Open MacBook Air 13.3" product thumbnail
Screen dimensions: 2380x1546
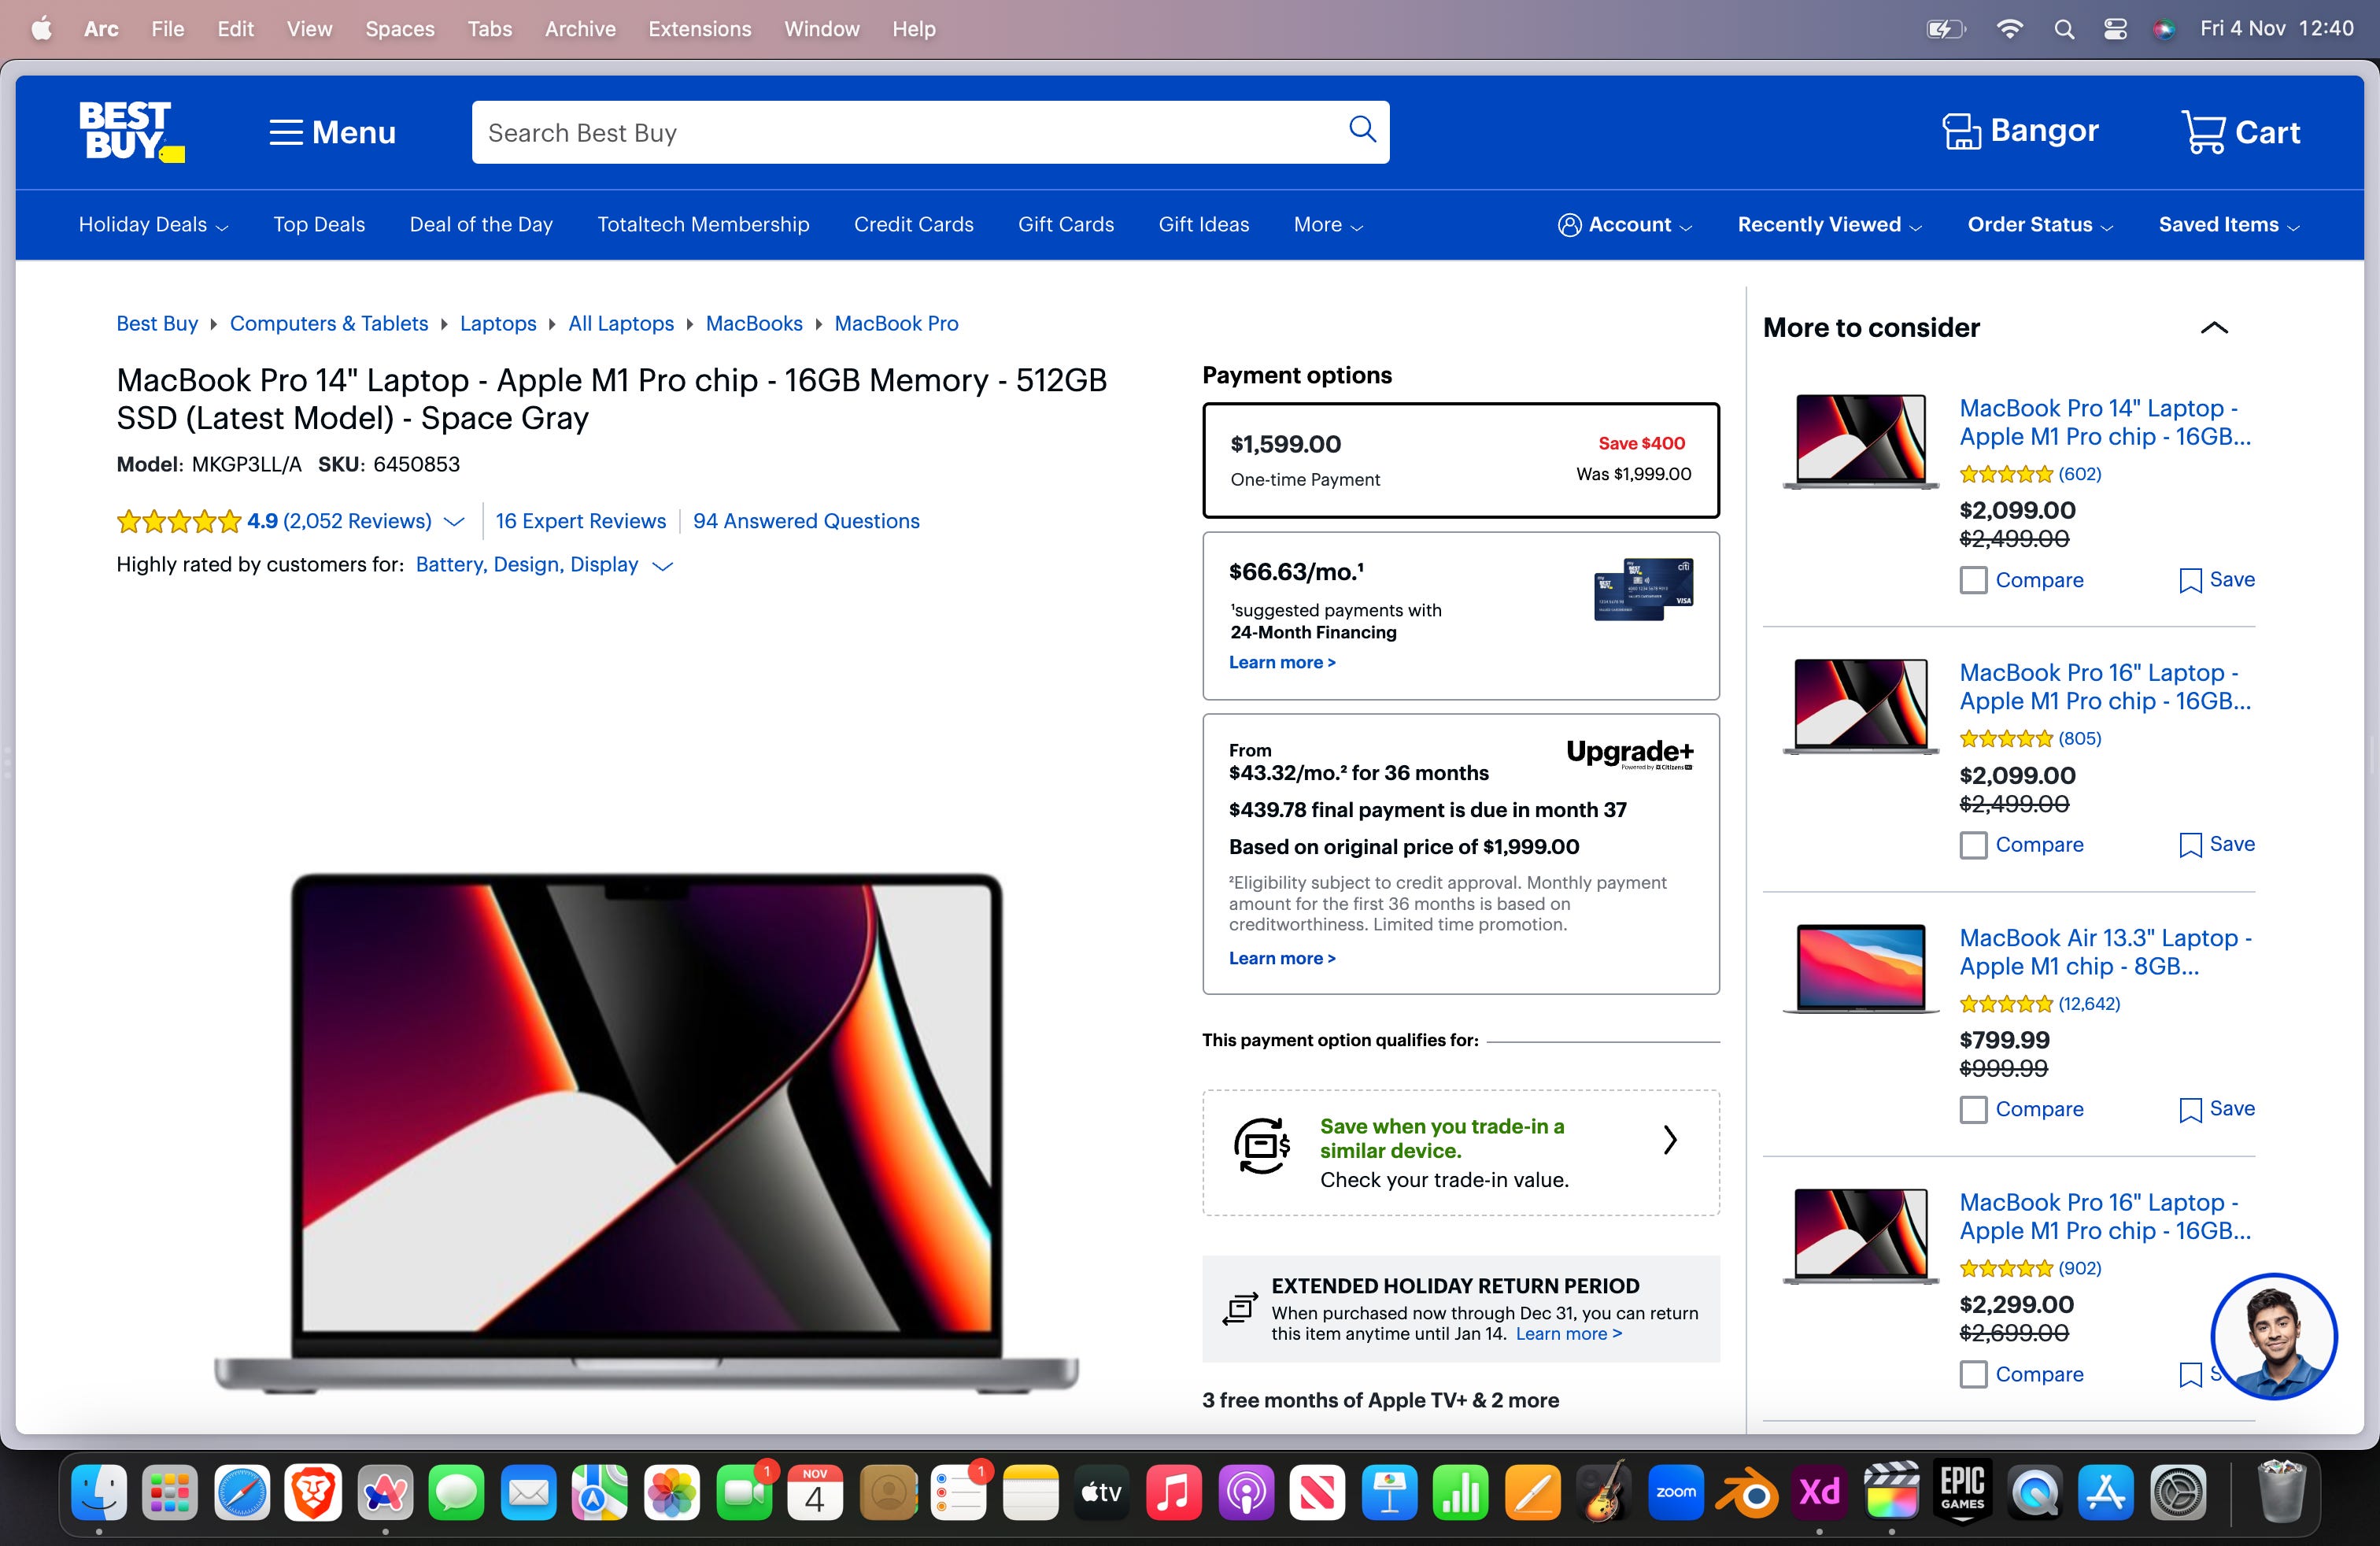pos(1860,969)
